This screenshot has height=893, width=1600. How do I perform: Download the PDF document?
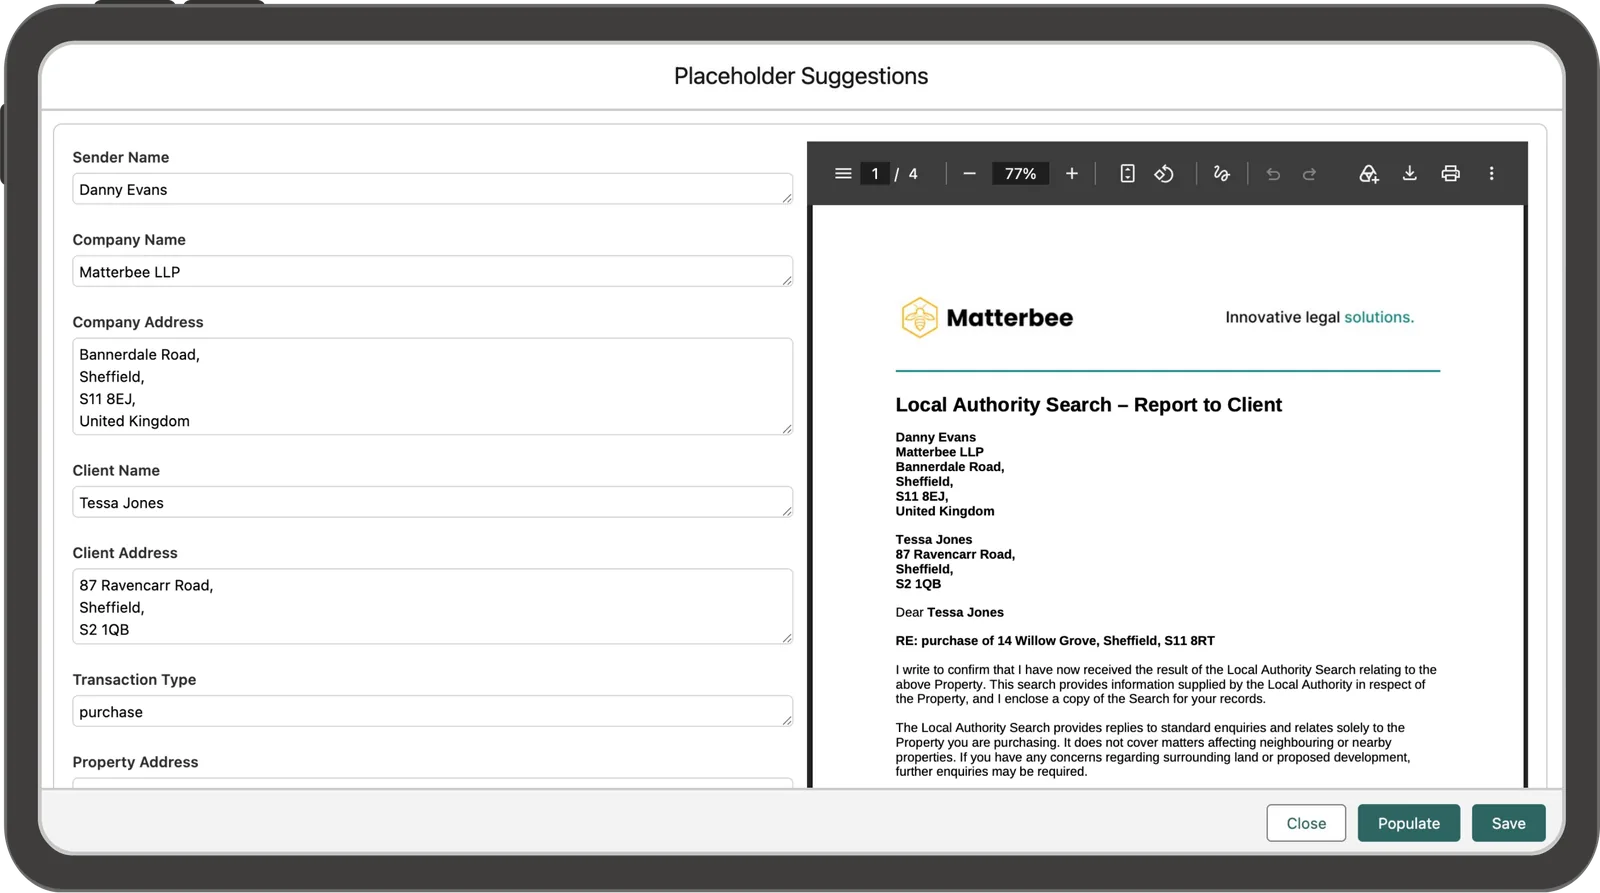click(1410, 174)
